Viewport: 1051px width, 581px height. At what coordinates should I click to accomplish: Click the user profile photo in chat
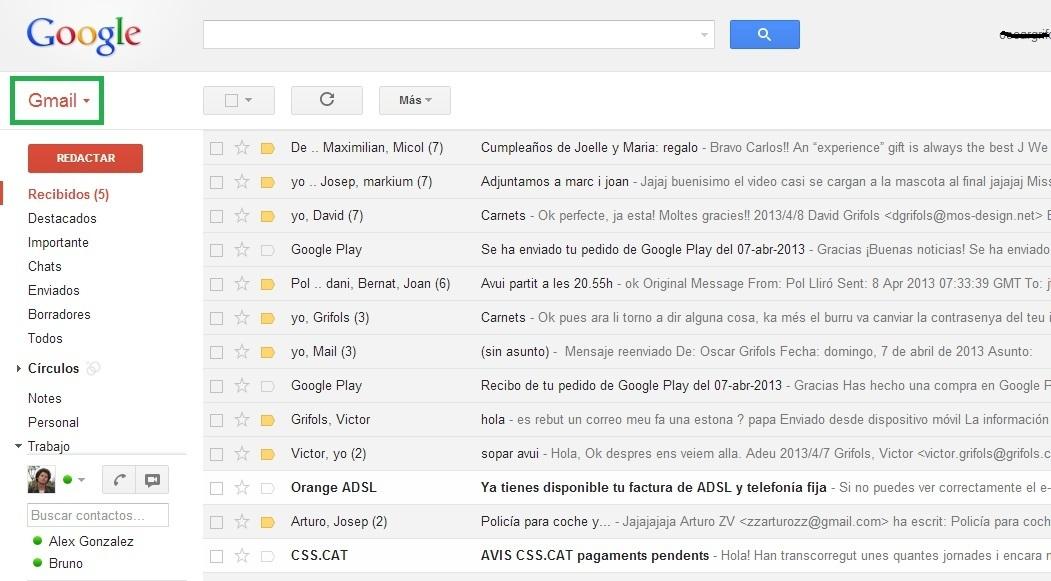(41, 480)
